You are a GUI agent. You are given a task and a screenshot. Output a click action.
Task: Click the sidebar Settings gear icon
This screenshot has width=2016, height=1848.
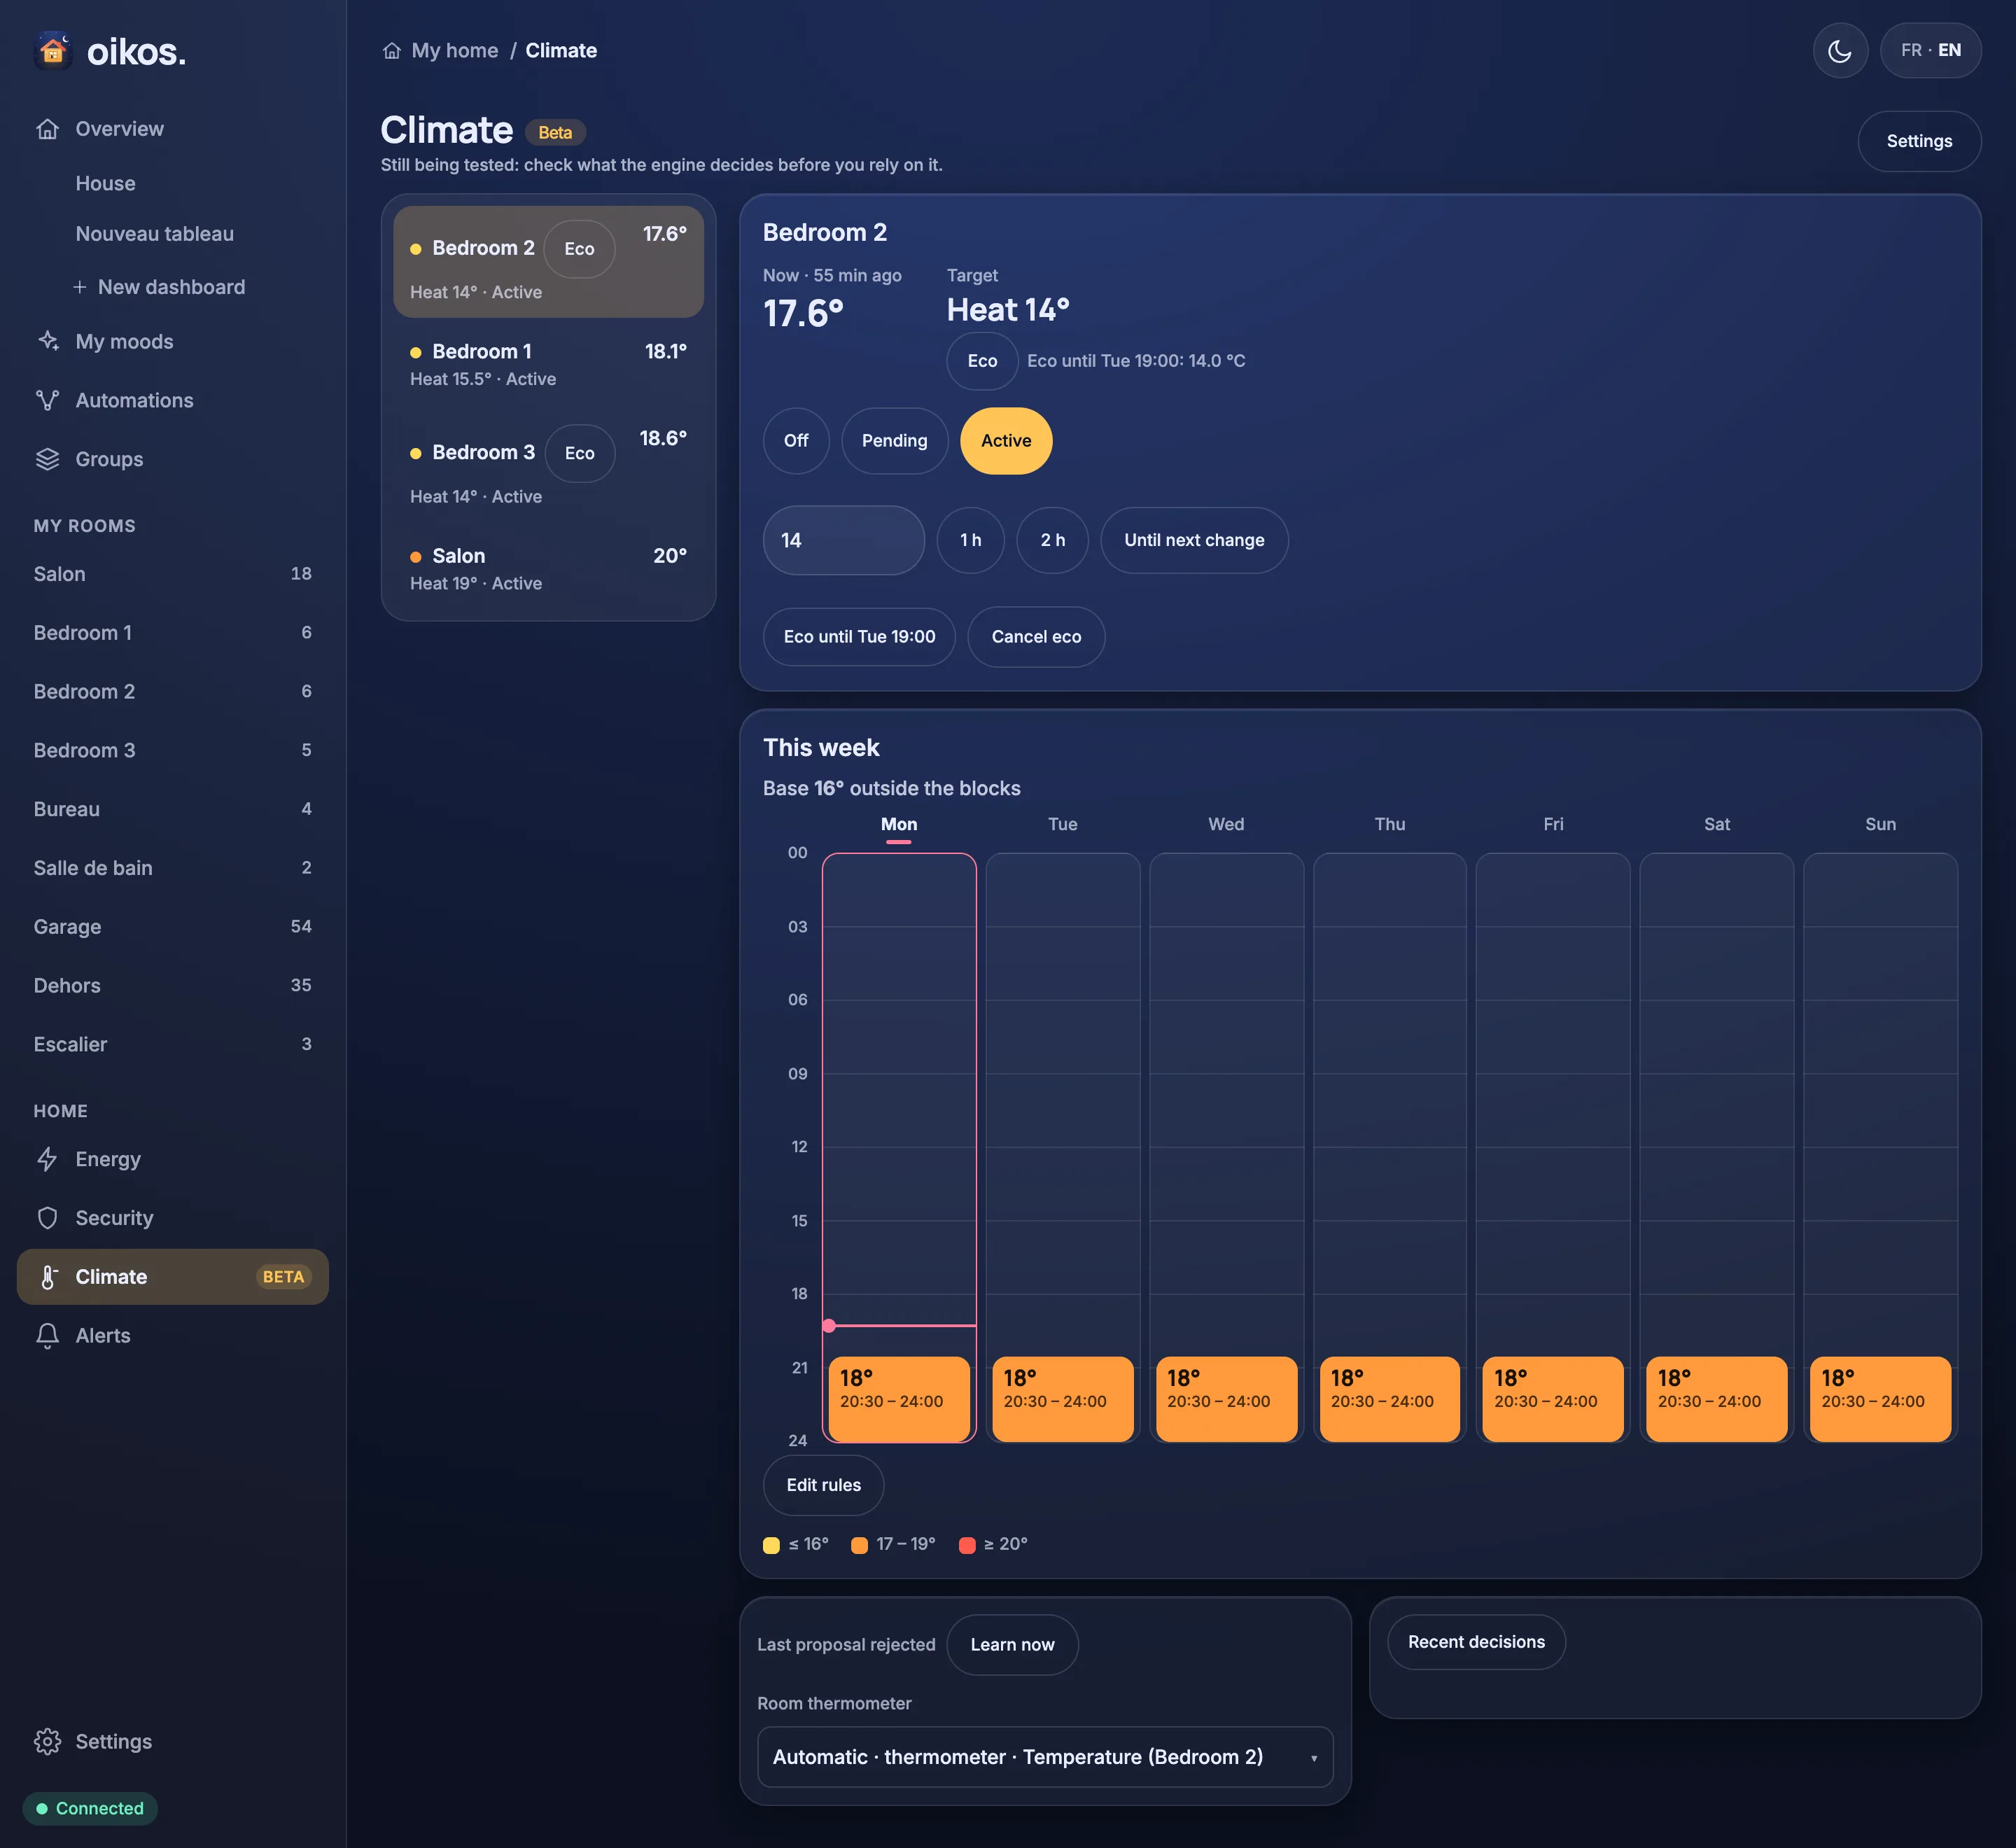pos(47,1742)
